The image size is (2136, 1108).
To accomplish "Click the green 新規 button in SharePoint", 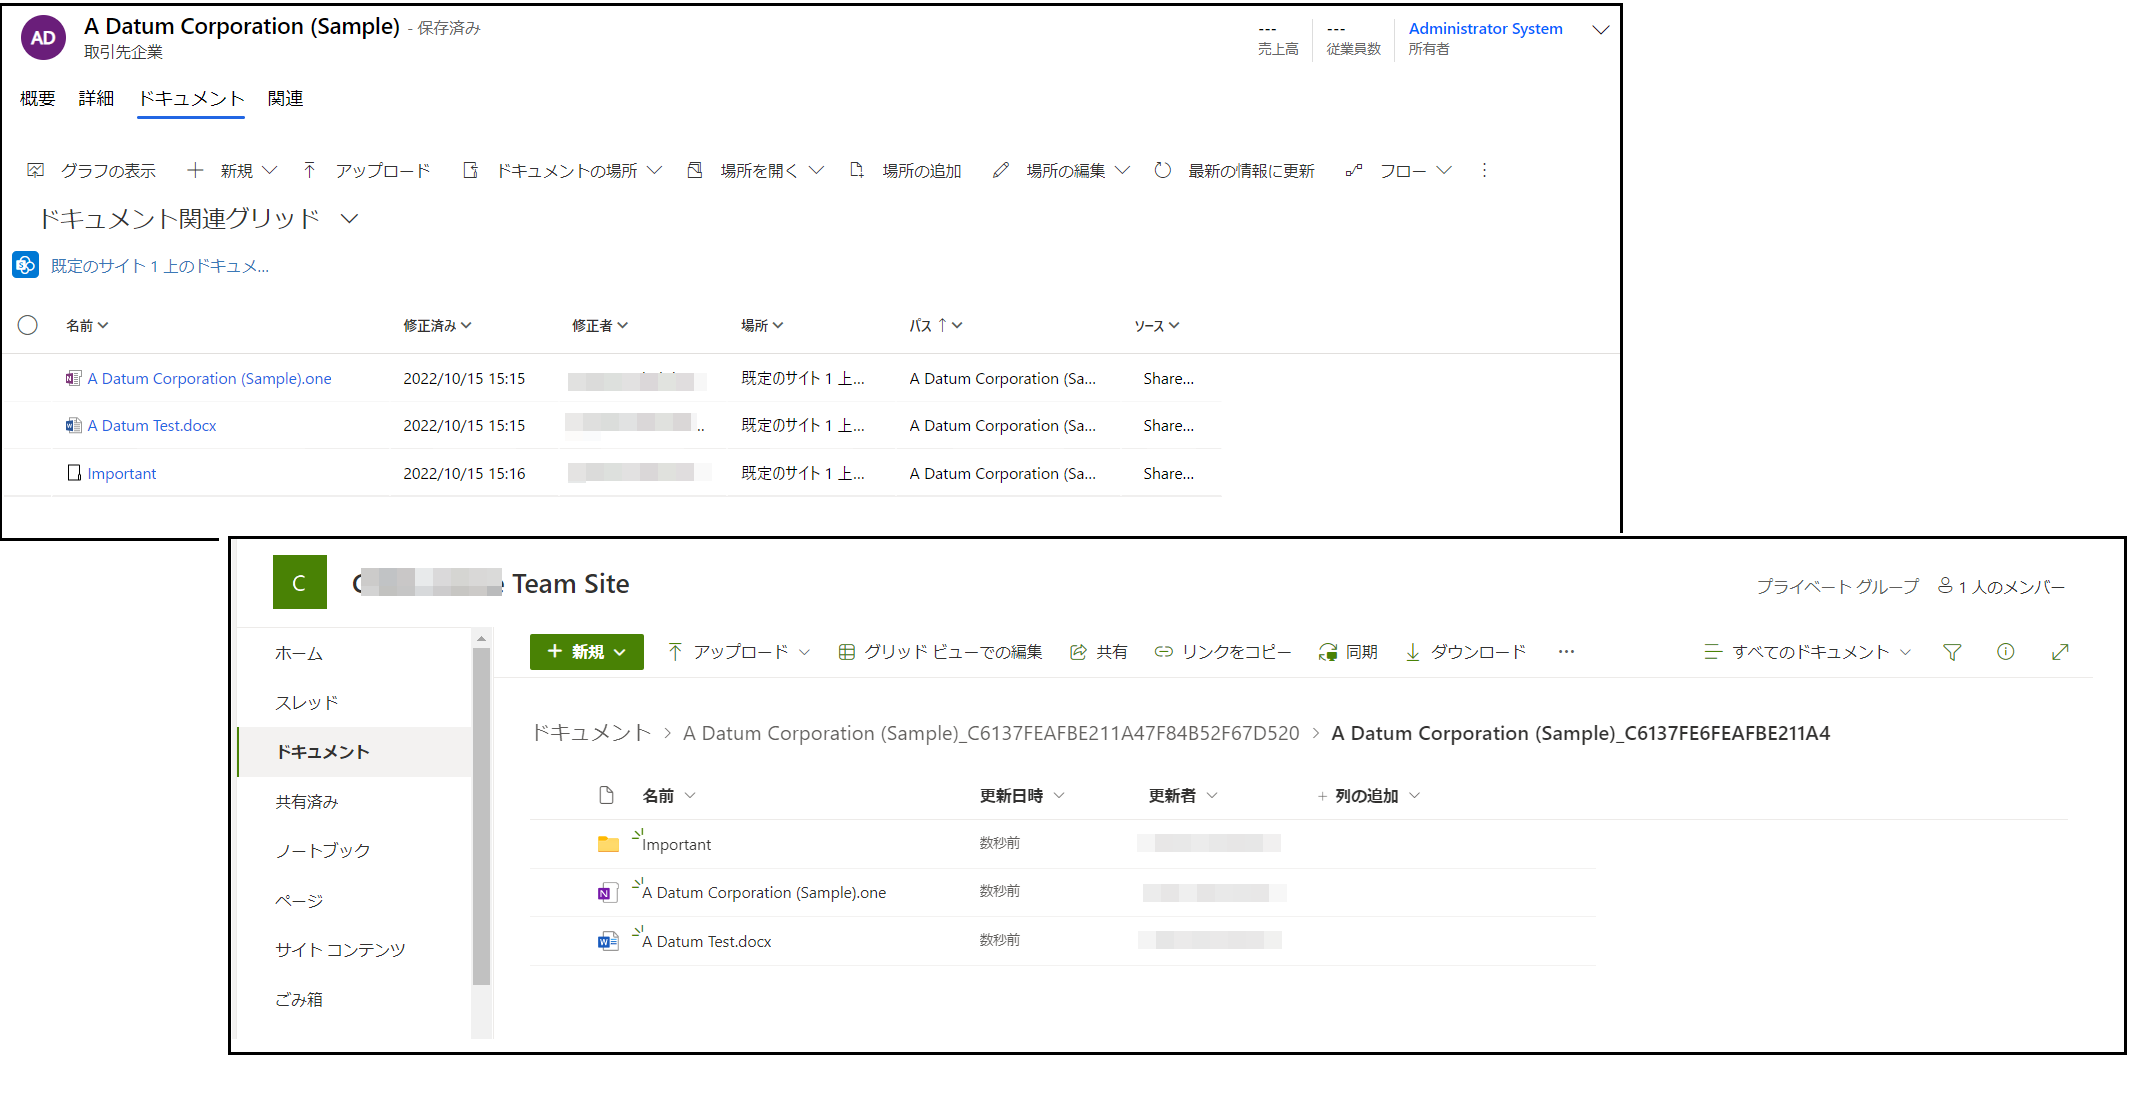I will tap(587, 652).
